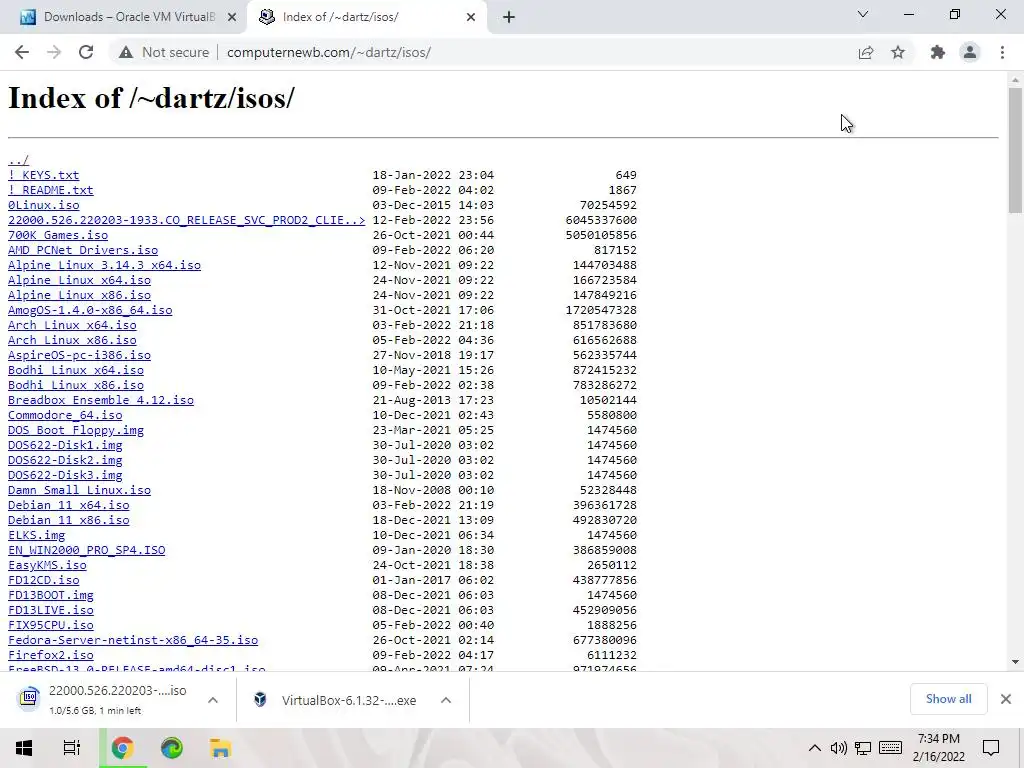Click ELKS.img link

pos(36,536)
